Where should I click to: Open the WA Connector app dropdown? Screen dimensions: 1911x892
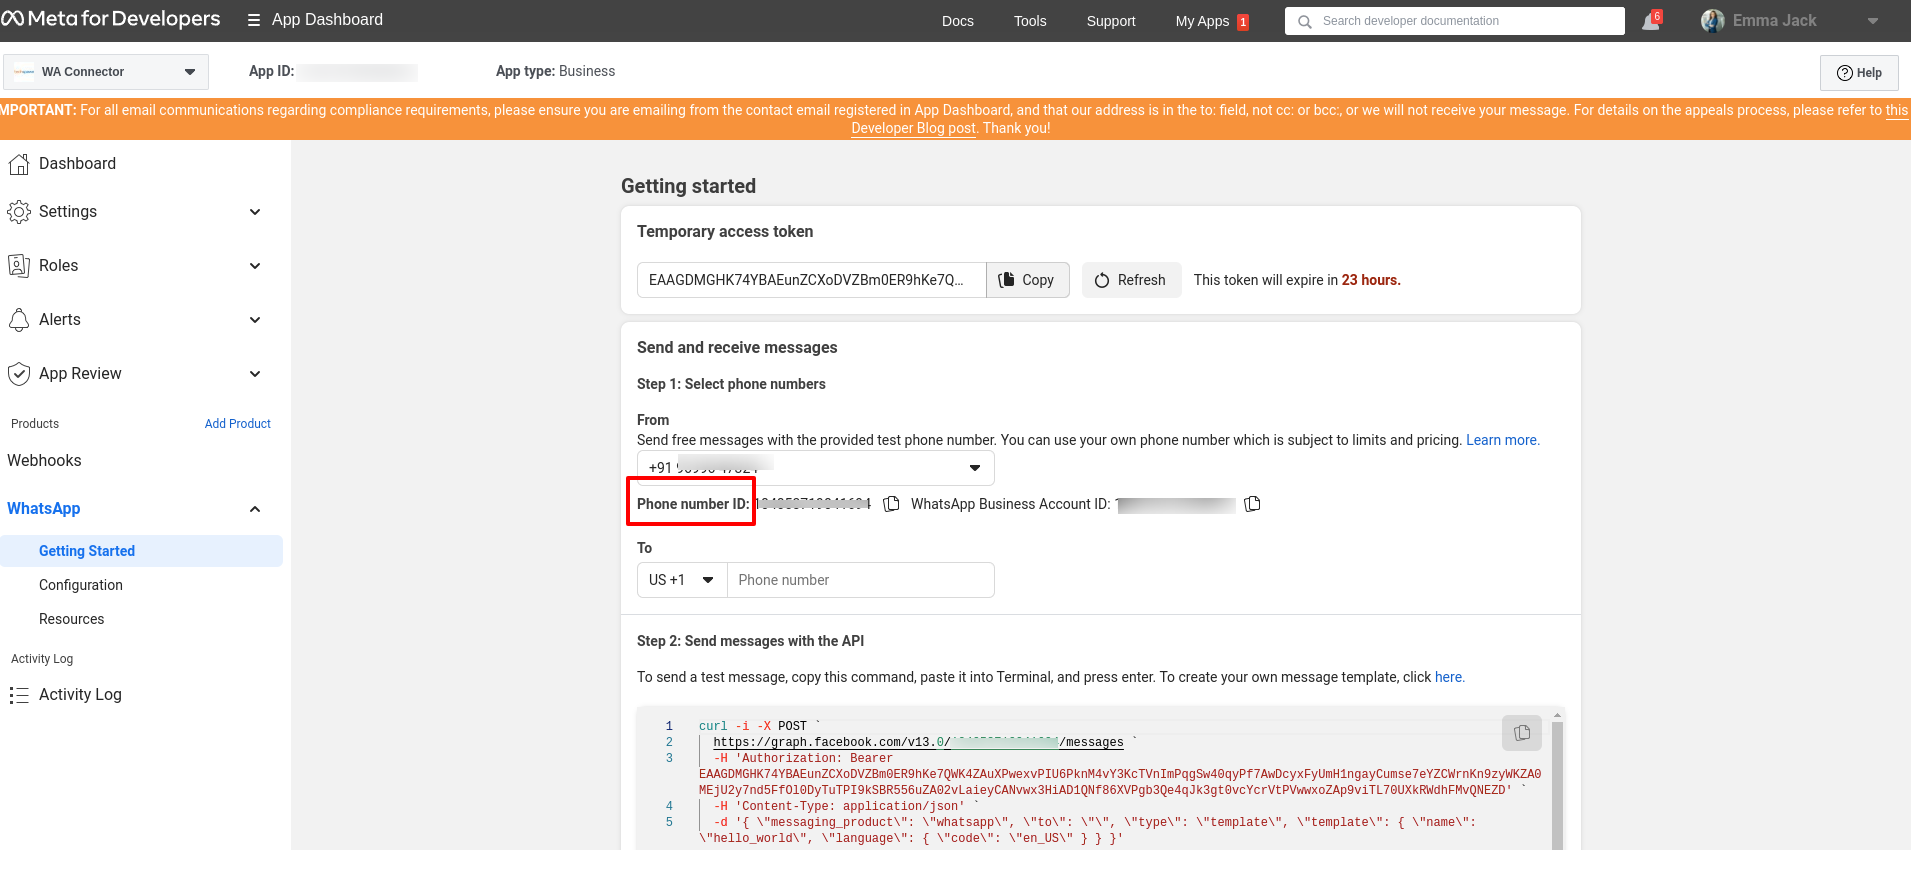pyautogui.click(x=106, y=72)
